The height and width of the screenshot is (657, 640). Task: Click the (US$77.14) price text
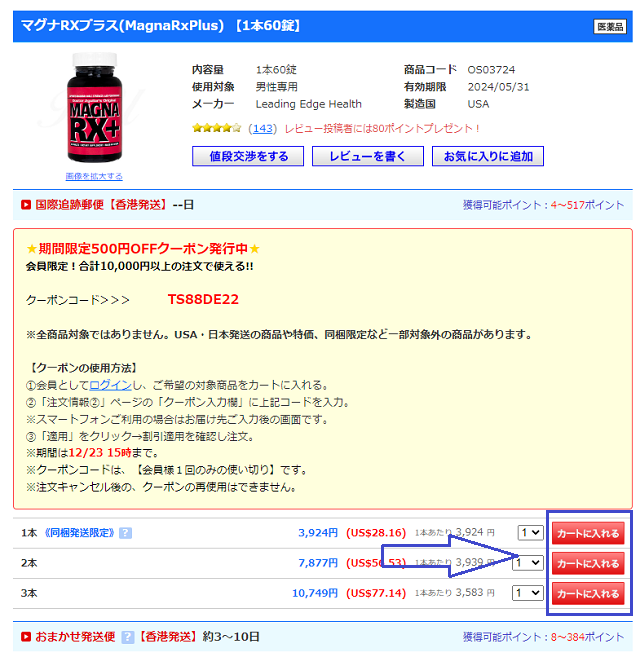(x=376, y=593)
